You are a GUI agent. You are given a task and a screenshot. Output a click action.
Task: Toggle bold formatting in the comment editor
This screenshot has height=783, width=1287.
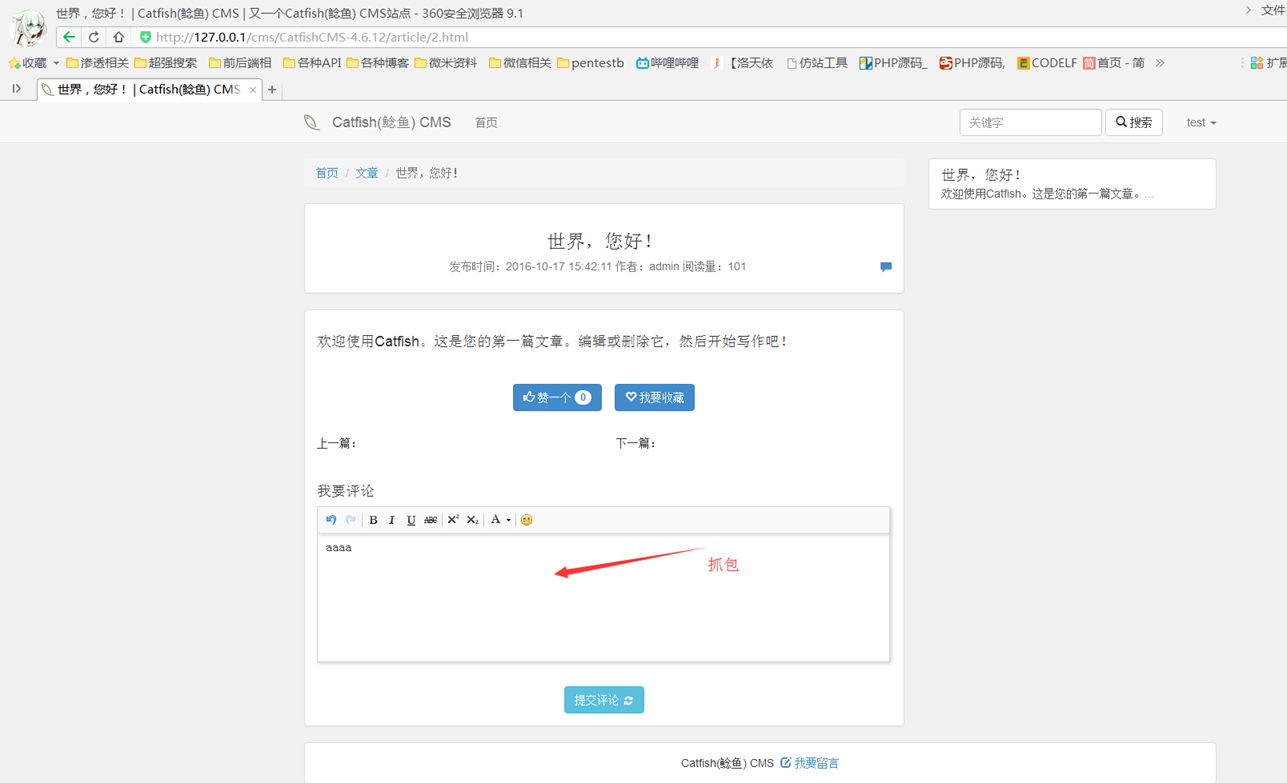(373, 520)
